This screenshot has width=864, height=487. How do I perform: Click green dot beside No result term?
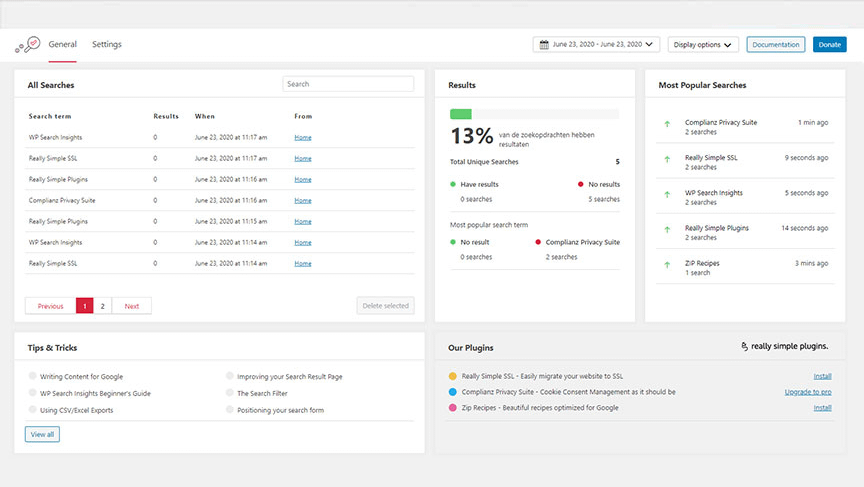[453, 242]
